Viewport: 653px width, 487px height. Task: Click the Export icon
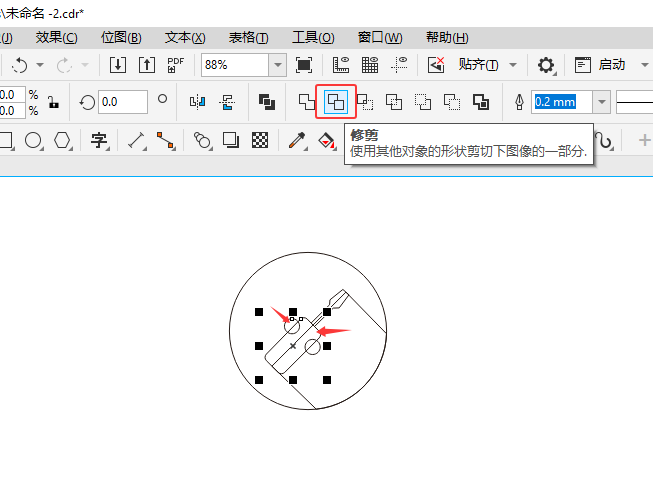coord(147,65)
